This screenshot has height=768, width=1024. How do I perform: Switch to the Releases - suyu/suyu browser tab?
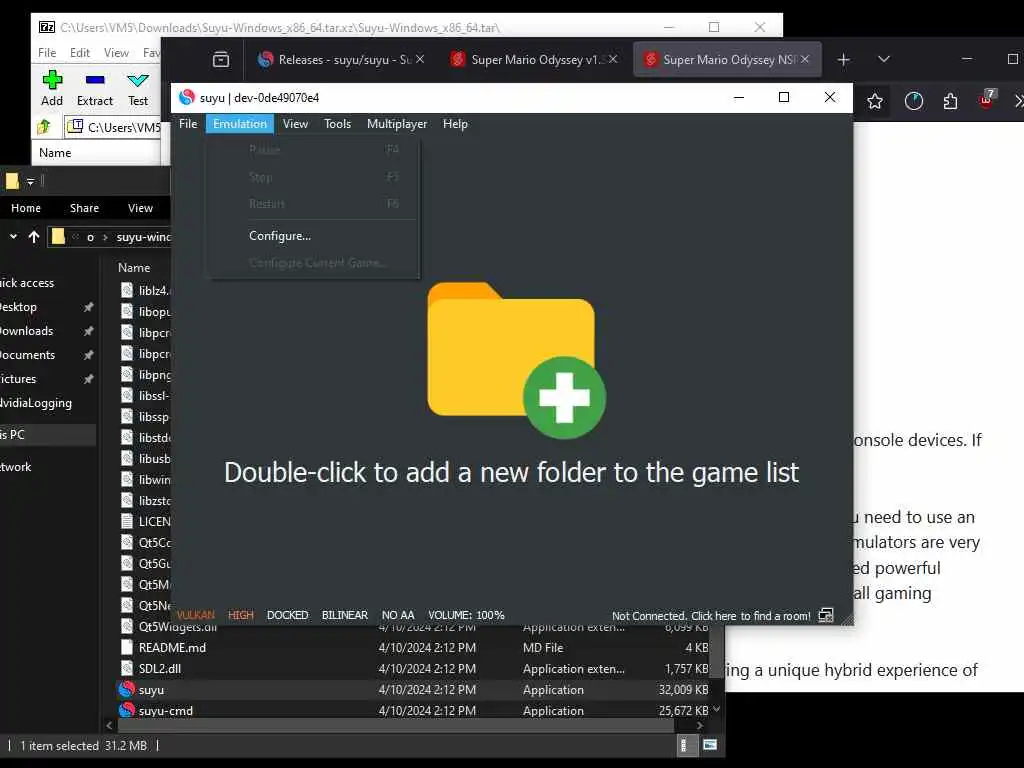[333, 59]
